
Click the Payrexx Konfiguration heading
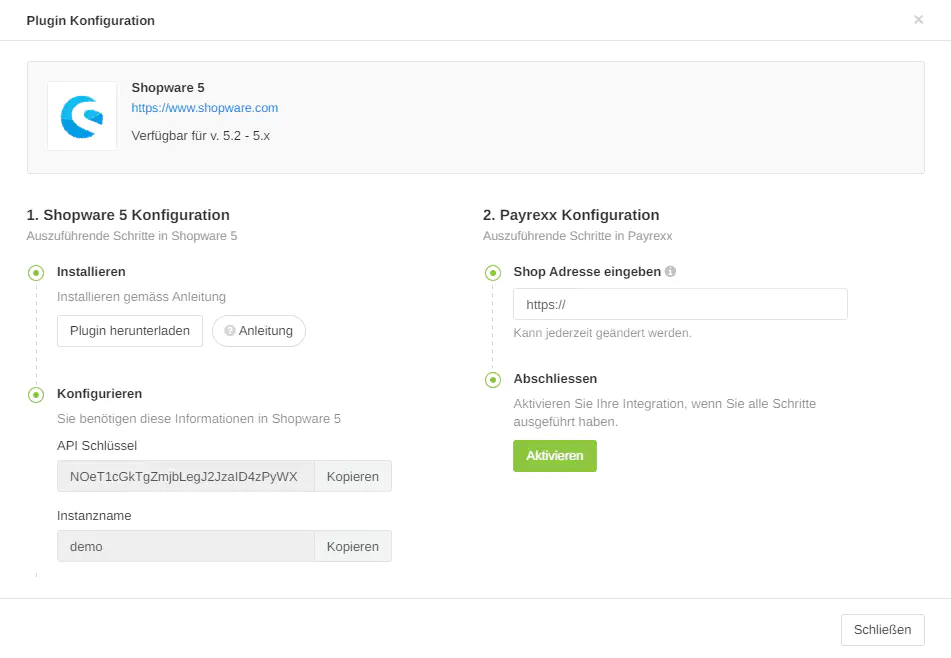[571, 215]
